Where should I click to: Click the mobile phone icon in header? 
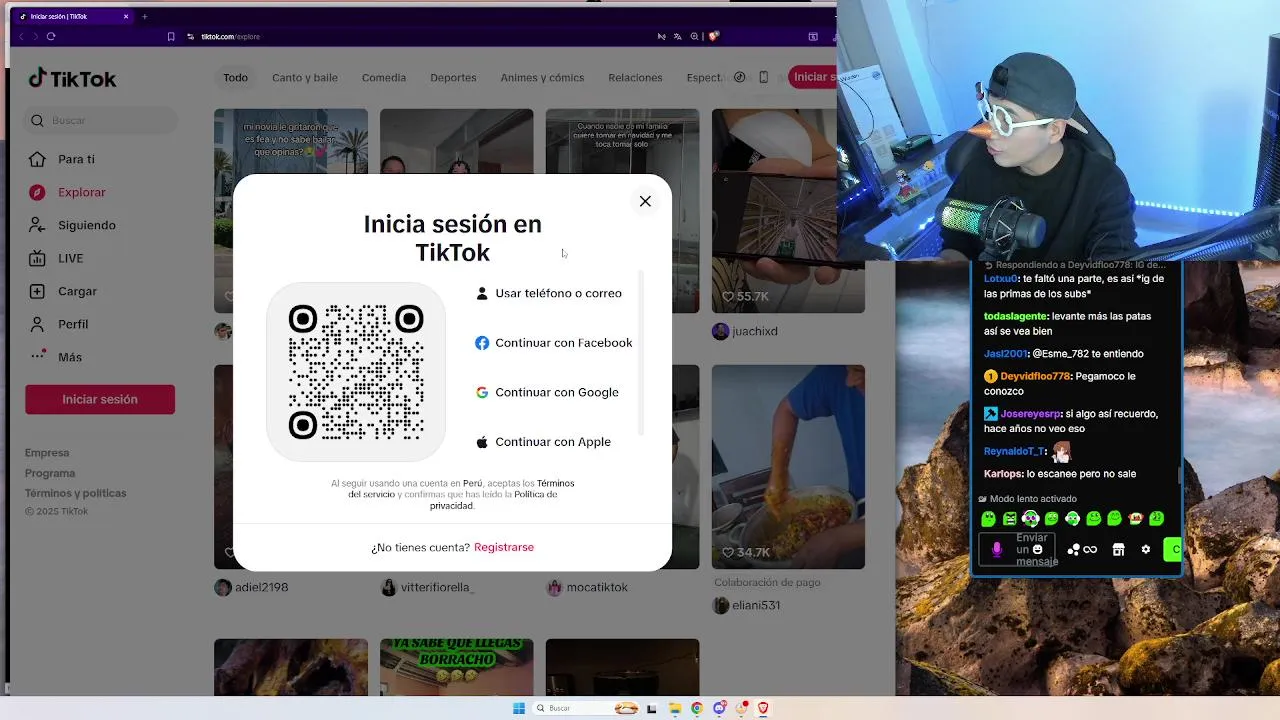(x=764, y=77)
